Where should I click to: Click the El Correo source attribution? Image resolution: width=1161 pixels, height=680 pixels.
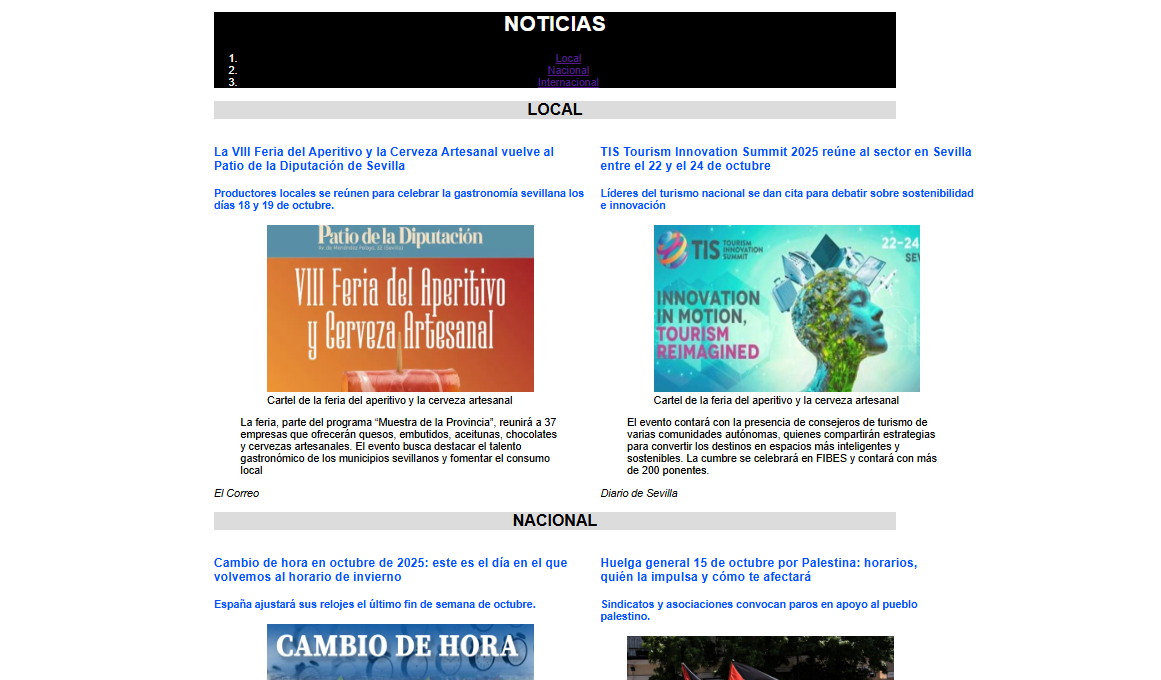coord(235,492)
